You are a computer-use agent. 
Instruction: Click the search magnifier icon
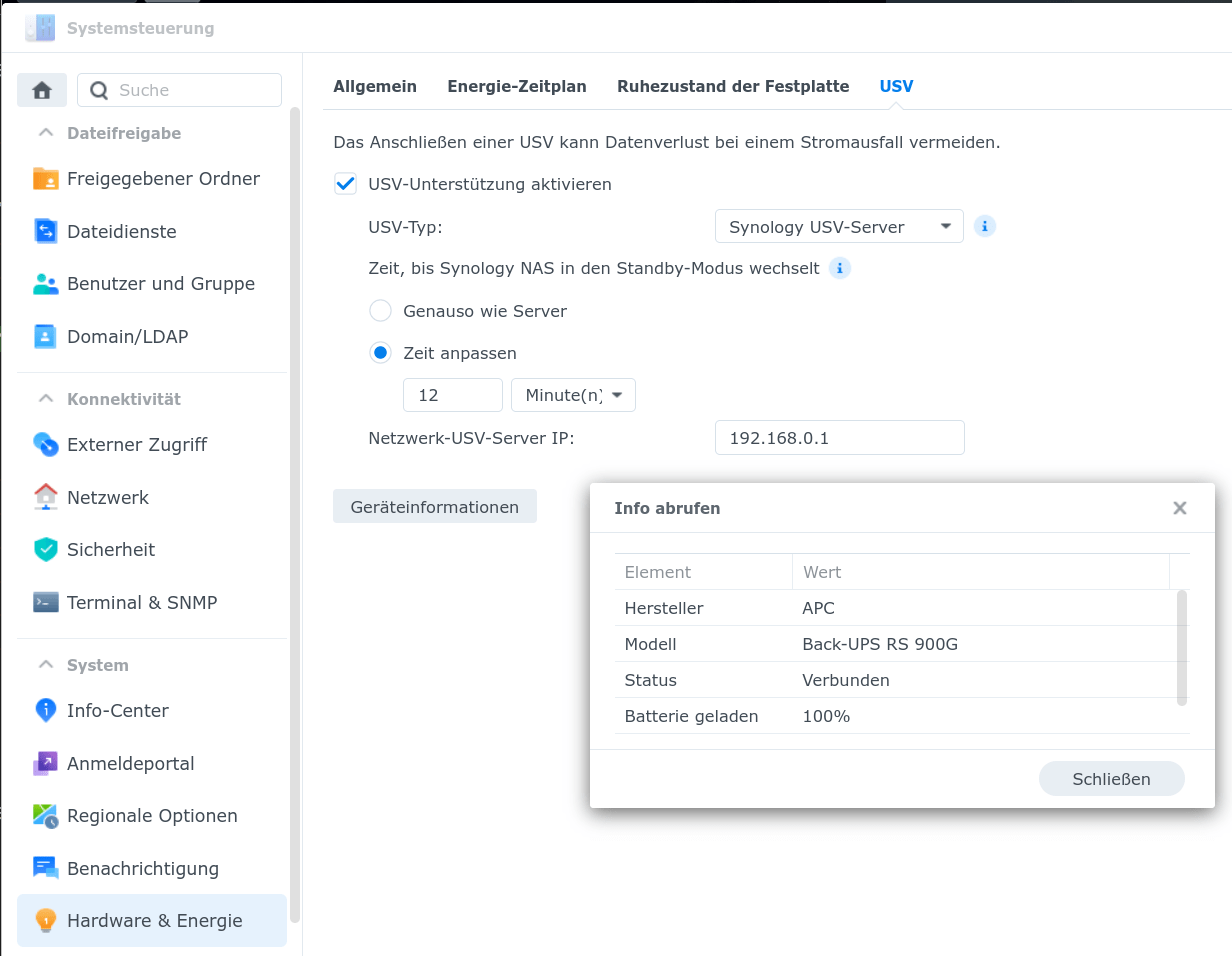coord(99,90)
